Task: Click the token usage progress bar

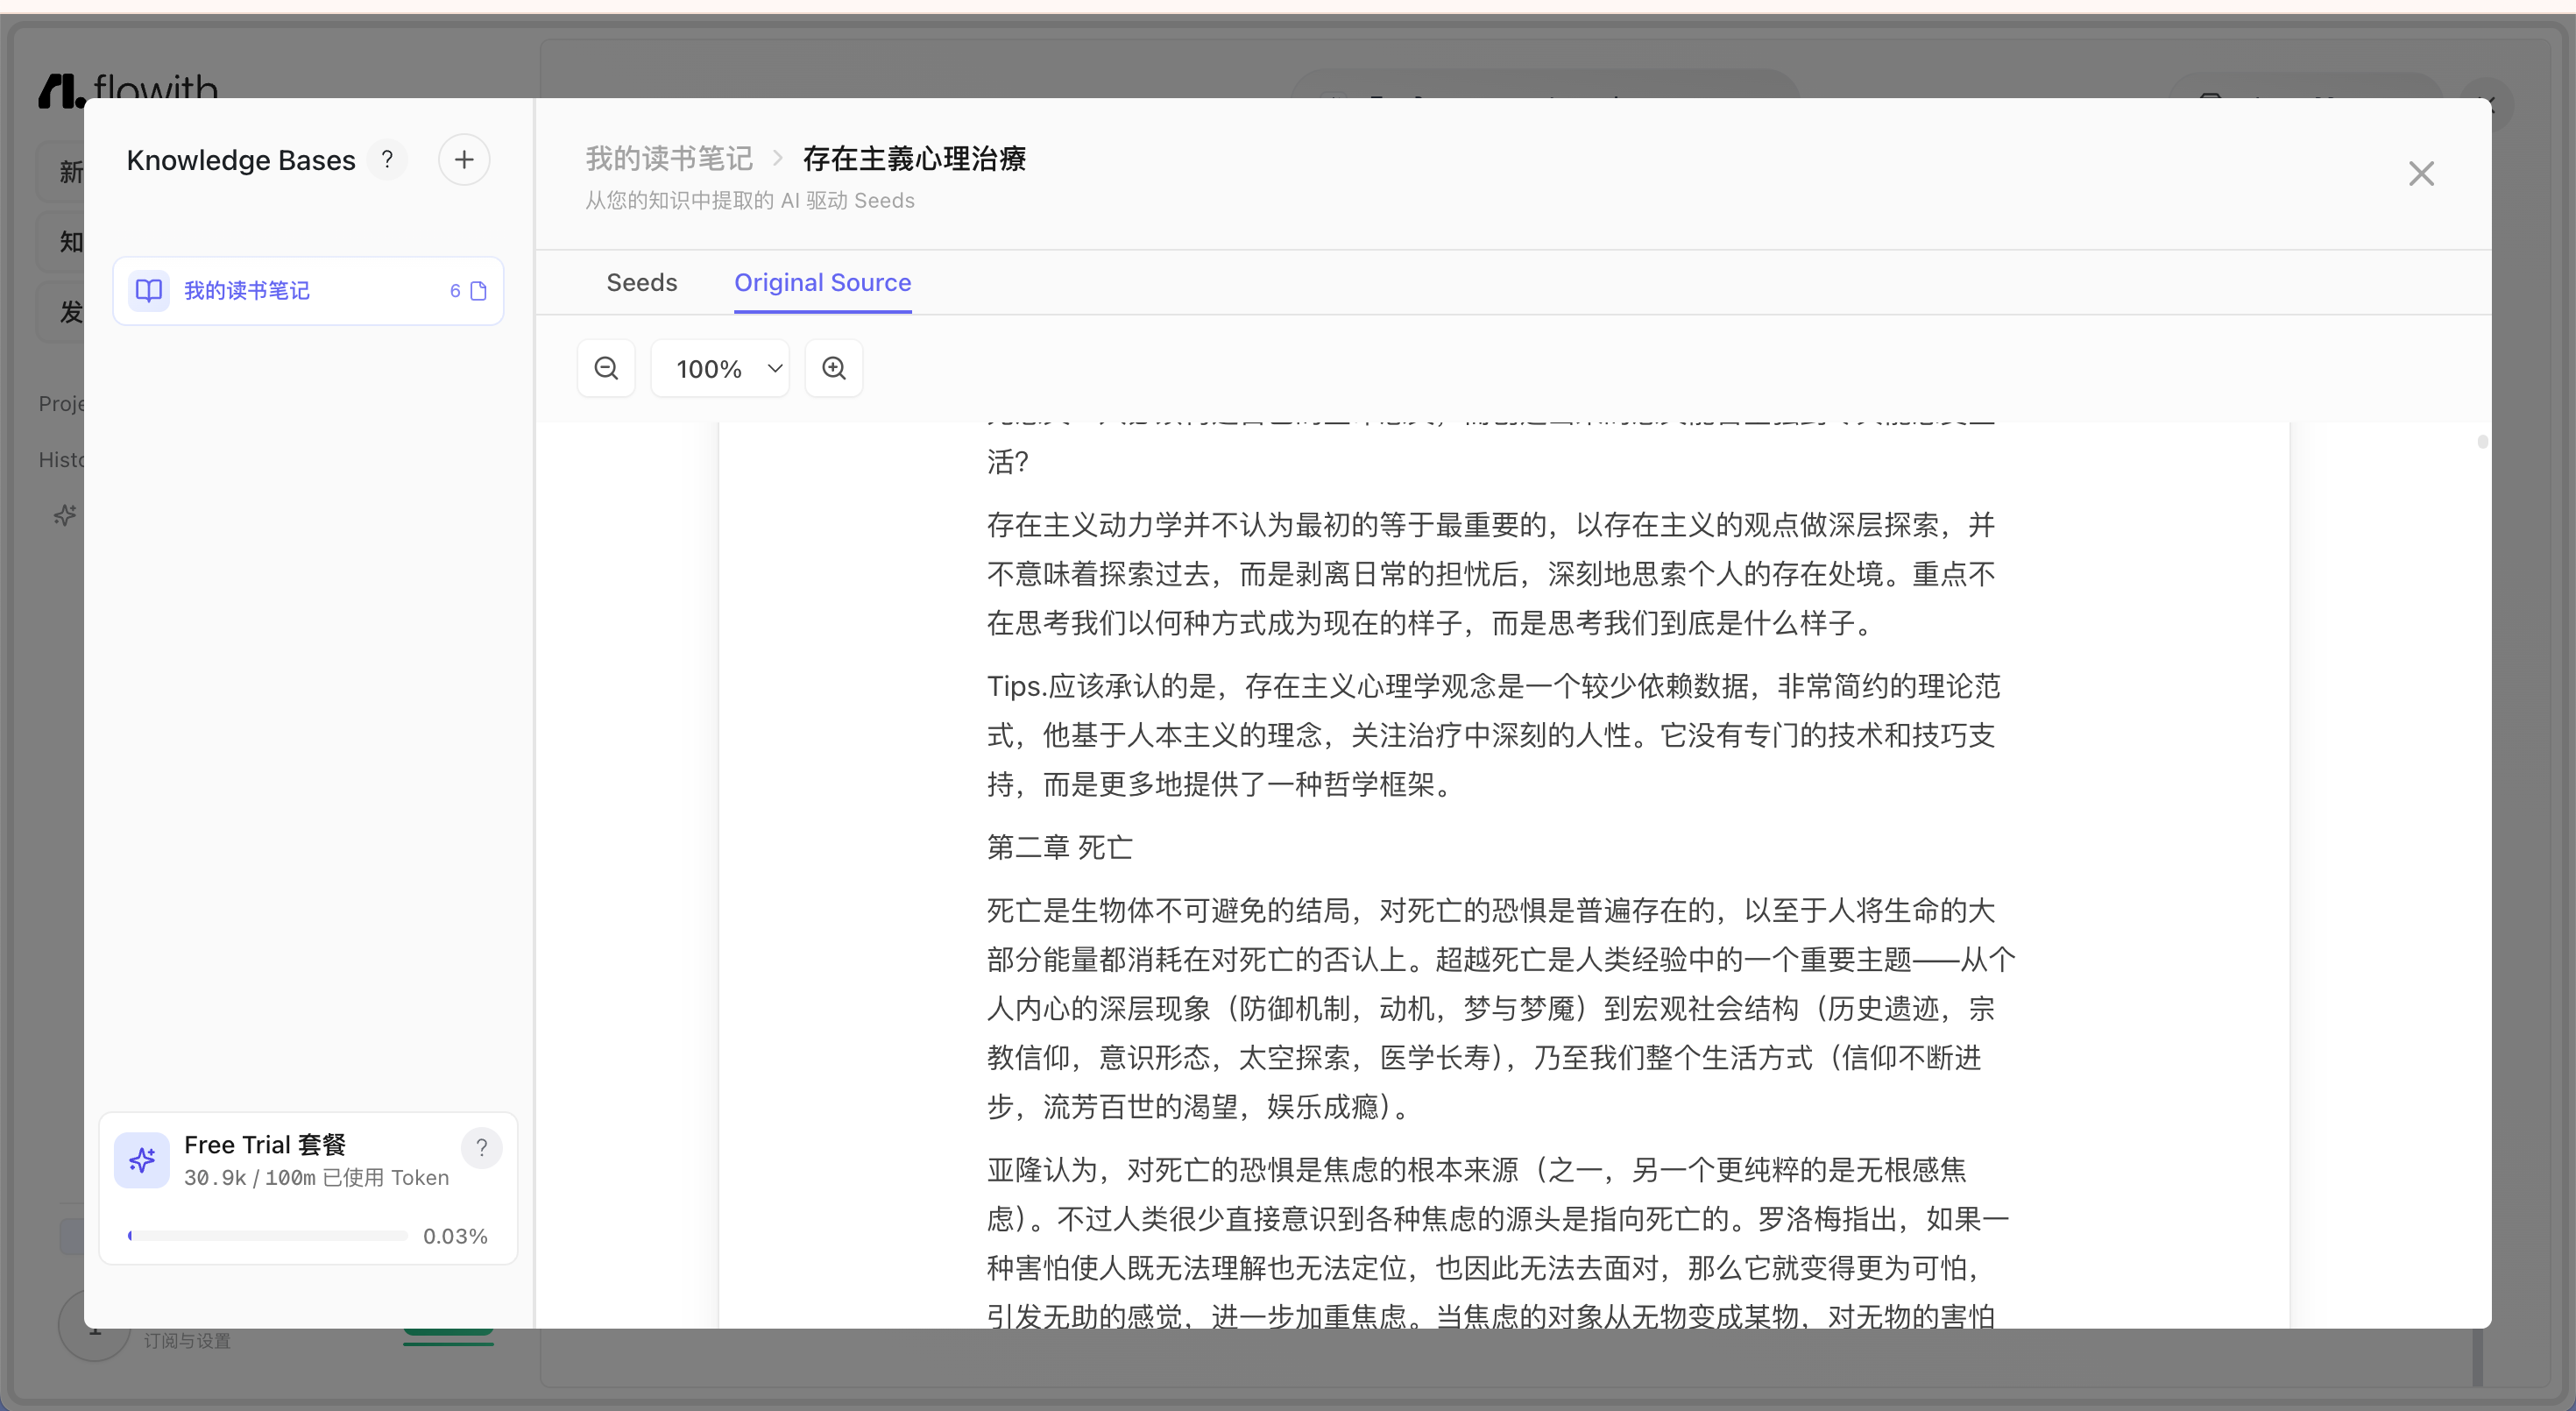Action: point(268,1236)
